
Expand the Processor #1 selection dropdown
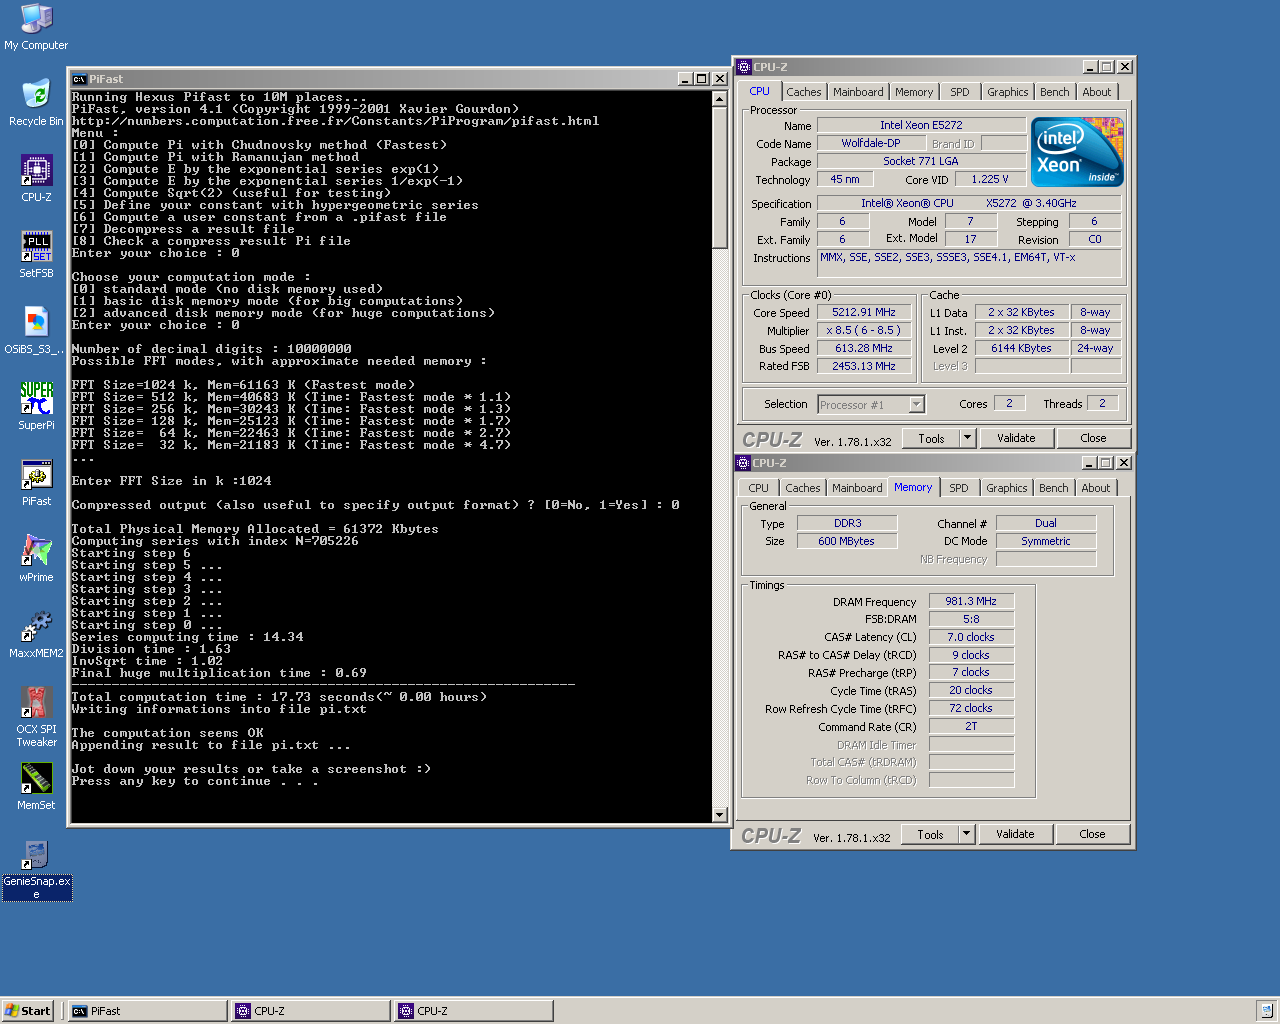(917, 405)
